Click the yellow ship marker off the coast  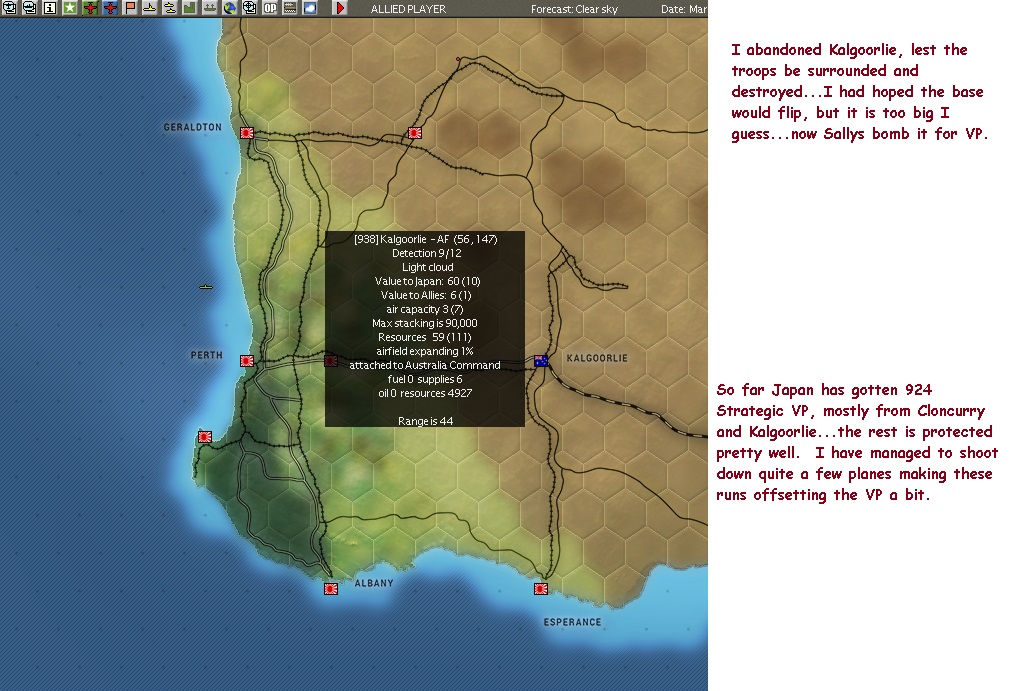click(206, 286)
